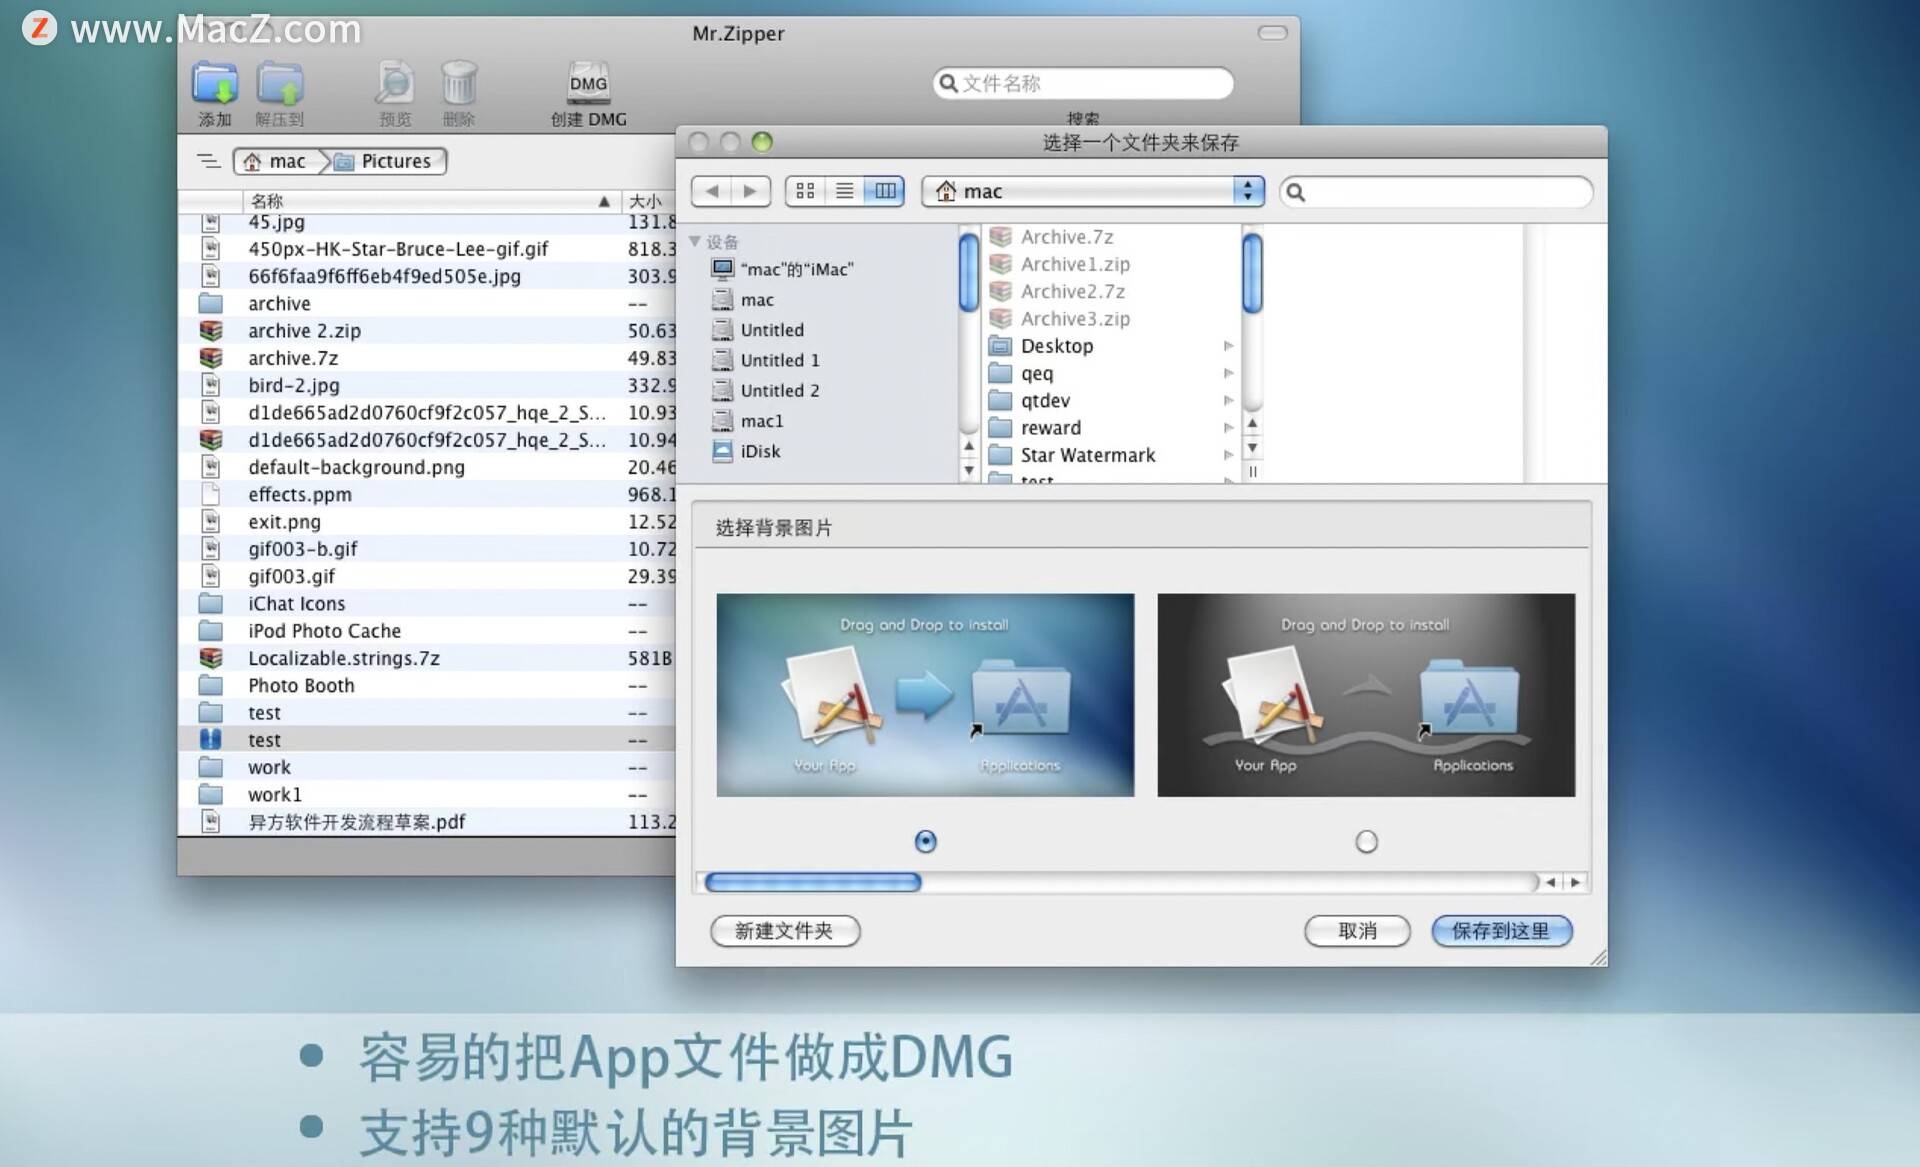The image size is (1920, 1167).
Task: Switch the save dialog to list view
Action: [845, 191]
